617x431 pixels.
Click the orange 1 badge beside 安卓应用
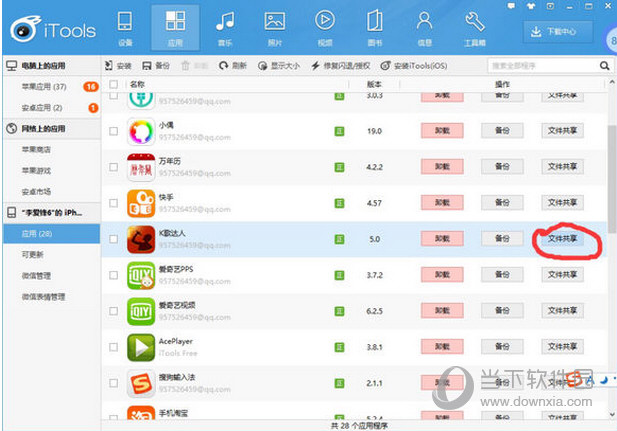pos(93,107)
